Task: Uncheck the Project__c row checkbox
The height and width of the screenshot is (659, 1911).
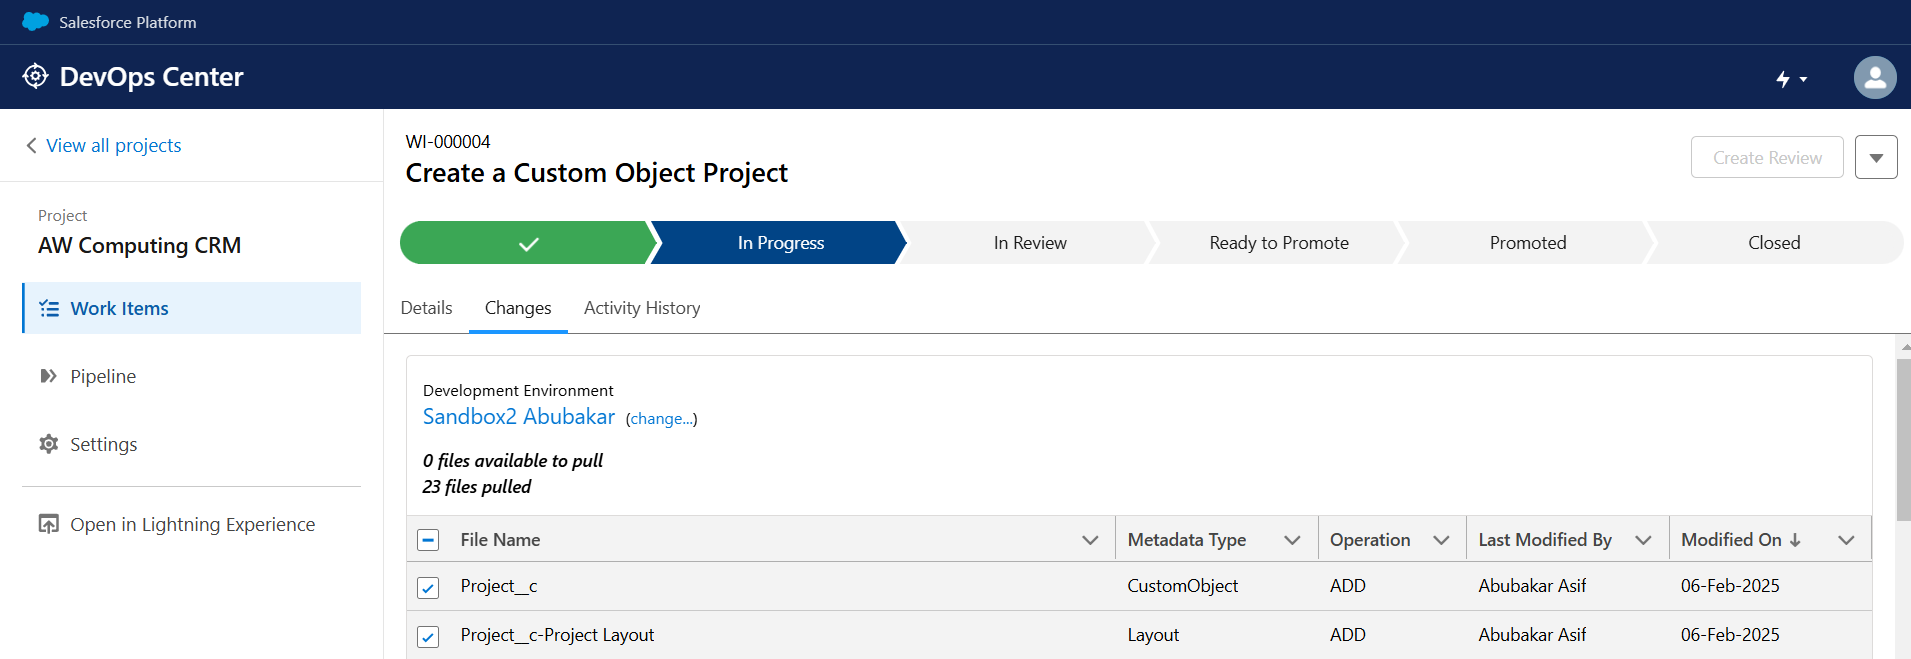Action: tap(428, 587)
